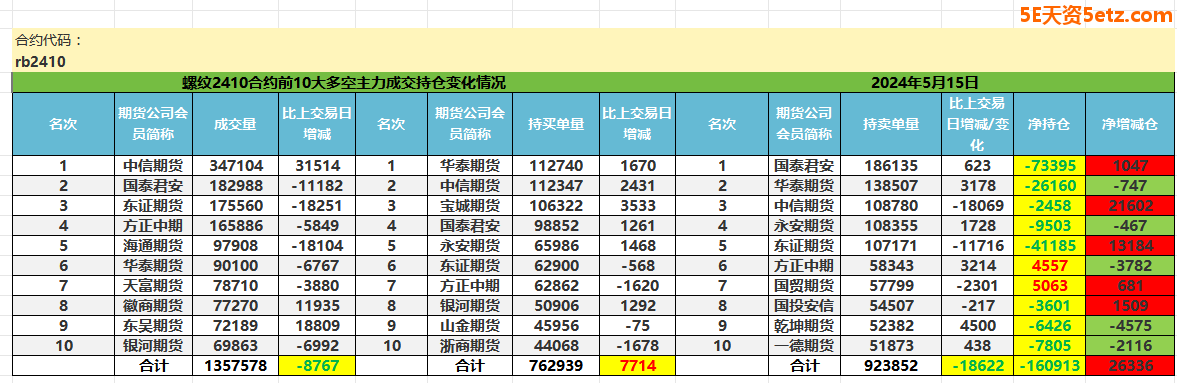Select the red cell showing 21602
Viewport: 1177px width, 383px height.
click(1129, 206)
